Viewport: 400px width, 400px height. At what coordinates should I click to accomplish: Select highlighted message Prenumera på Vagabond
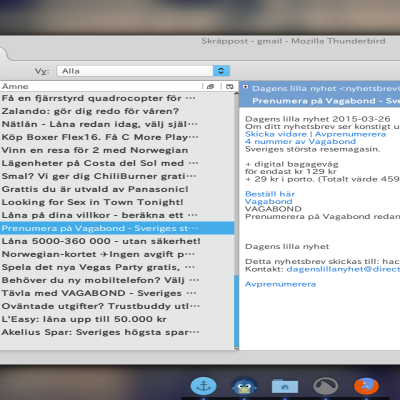tap(117, 228)
